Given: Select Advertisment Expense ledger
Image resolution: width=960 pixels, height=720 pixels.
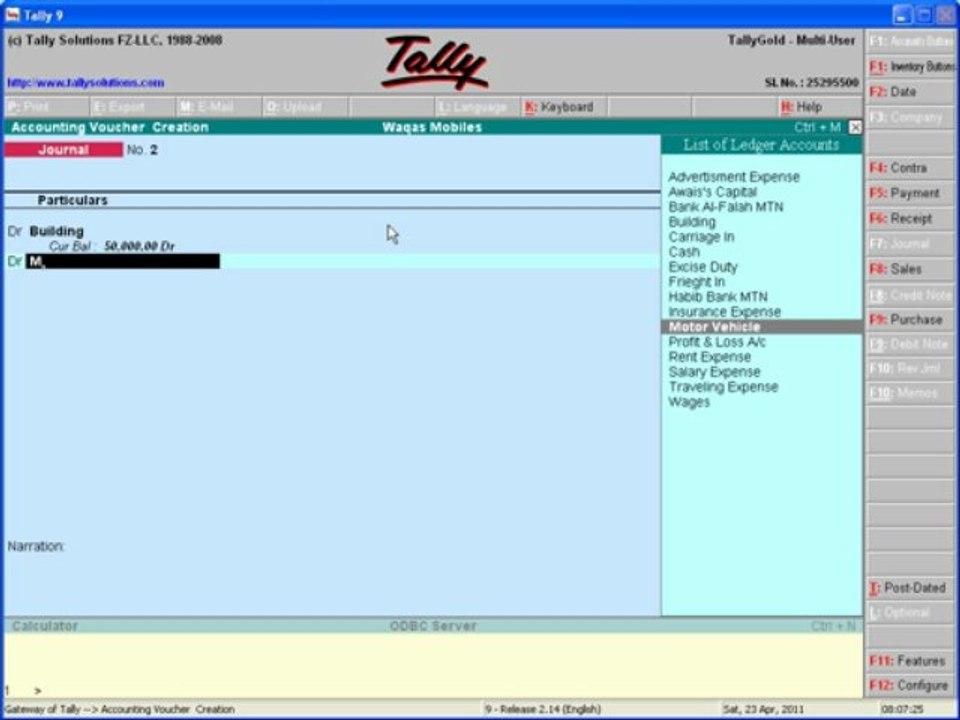Looking at the screenshot, I should 733,177.
